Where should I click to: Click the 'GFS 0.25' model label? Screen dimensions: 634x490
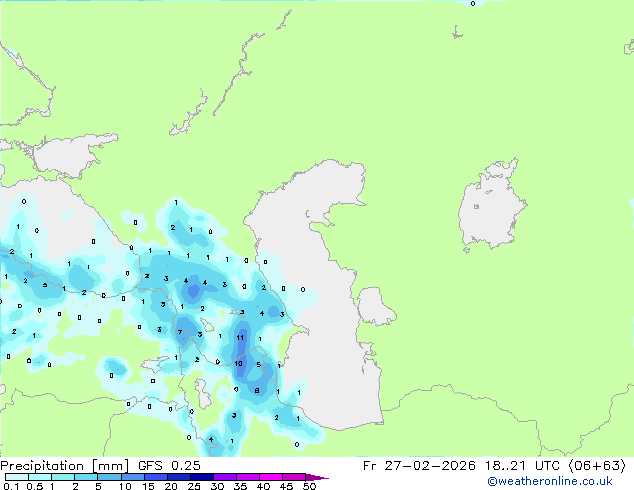[x=169, y=466]
